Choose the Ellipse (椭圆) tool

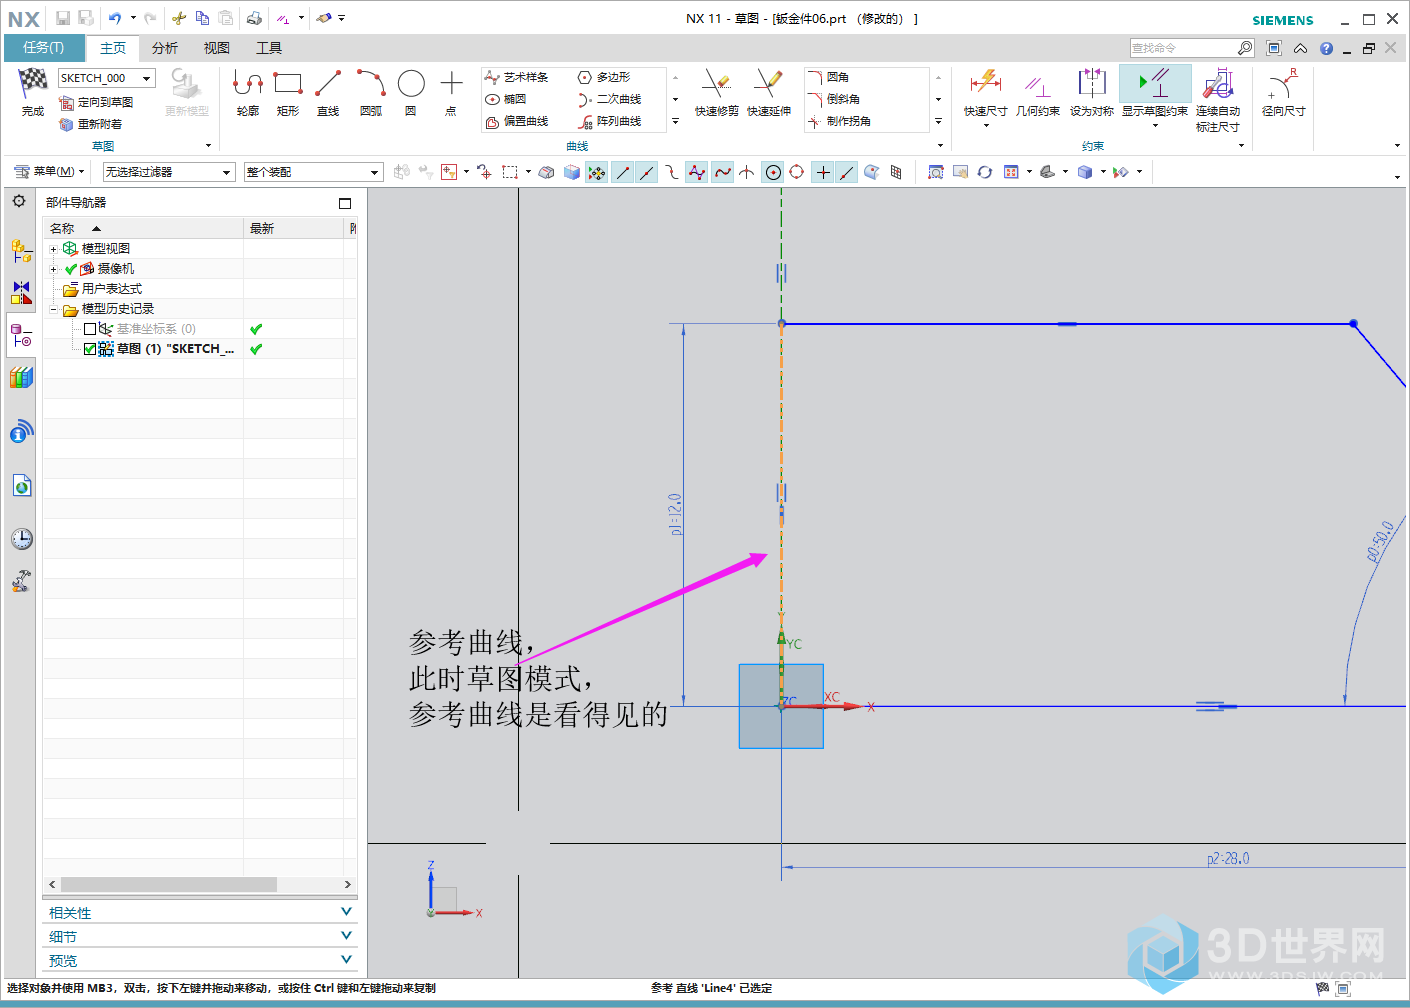[x=506, y=99]
